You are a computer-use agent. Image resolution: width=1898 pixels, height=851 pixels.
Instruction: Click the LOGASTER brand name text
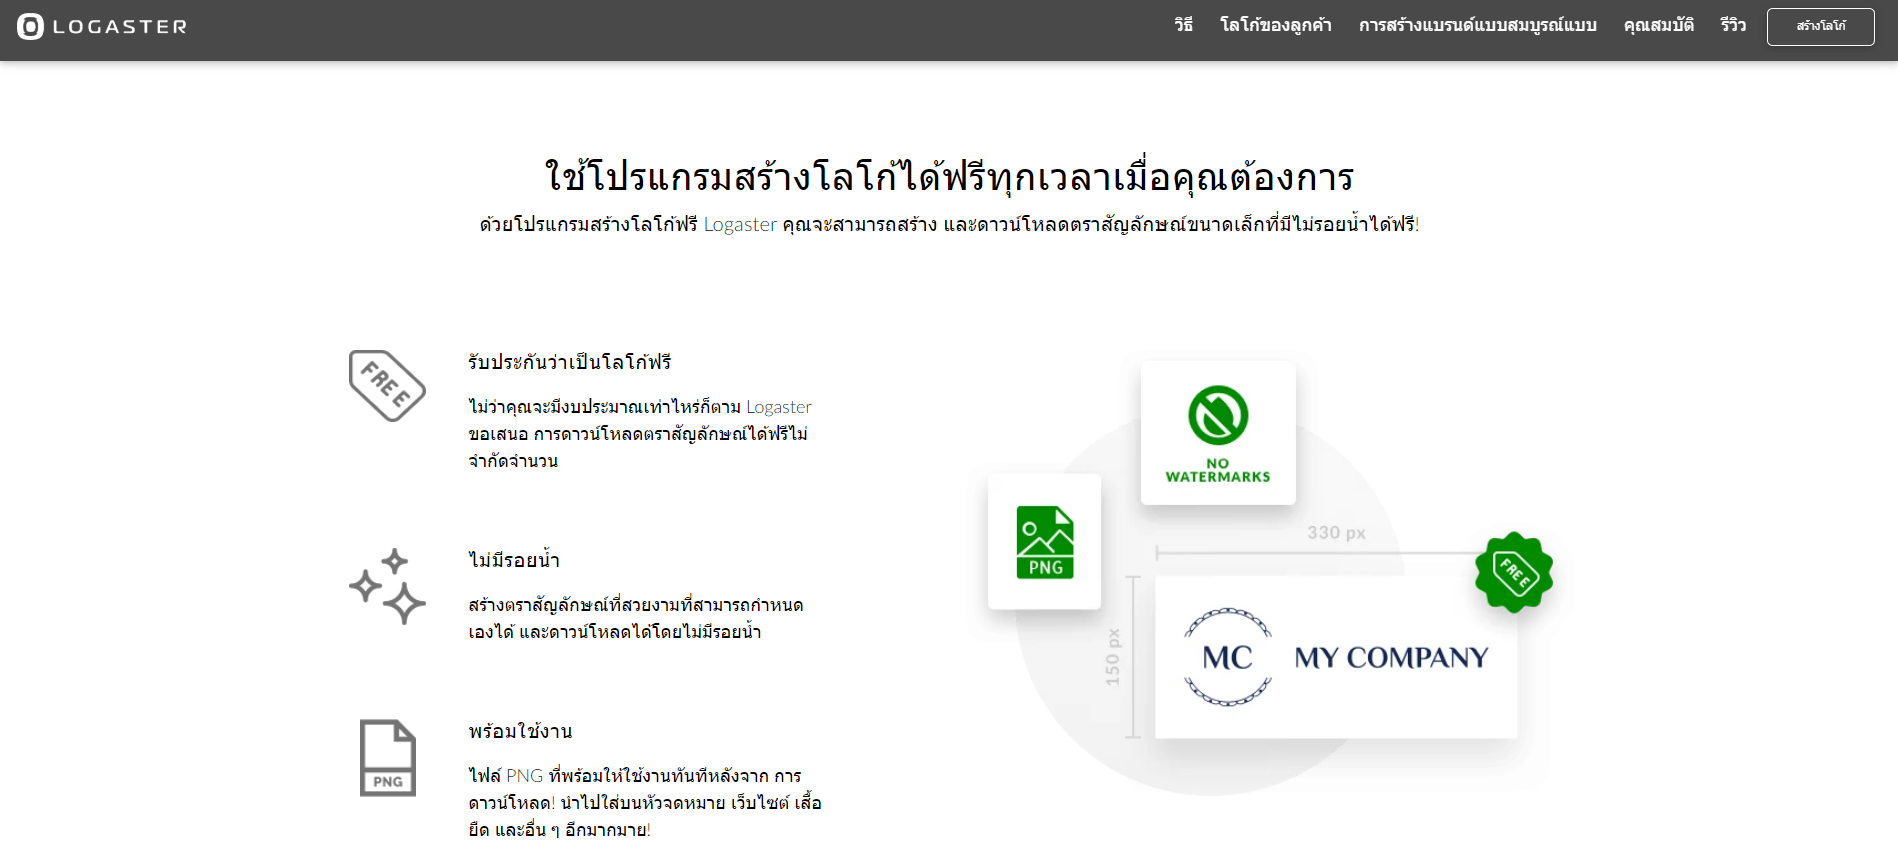pos(120,27)
